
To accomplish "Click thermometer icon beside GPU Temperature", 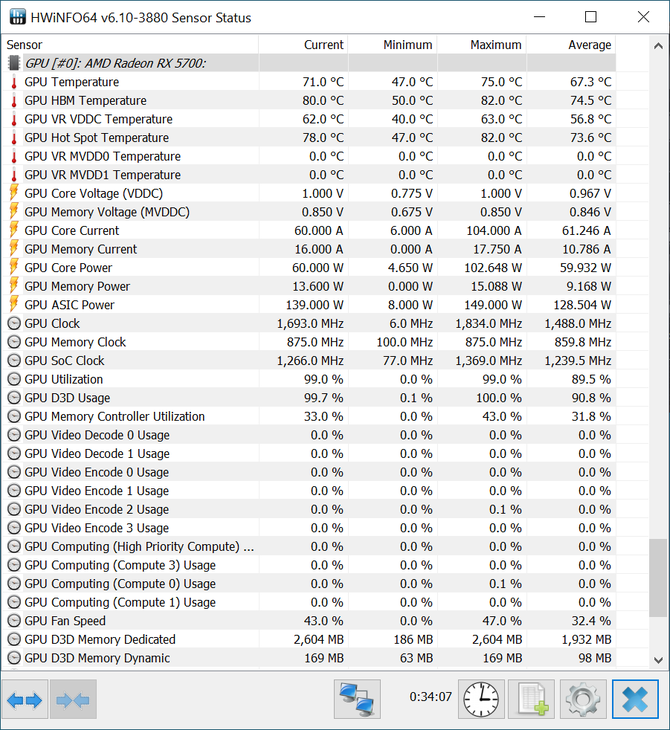I will (14, 82).
